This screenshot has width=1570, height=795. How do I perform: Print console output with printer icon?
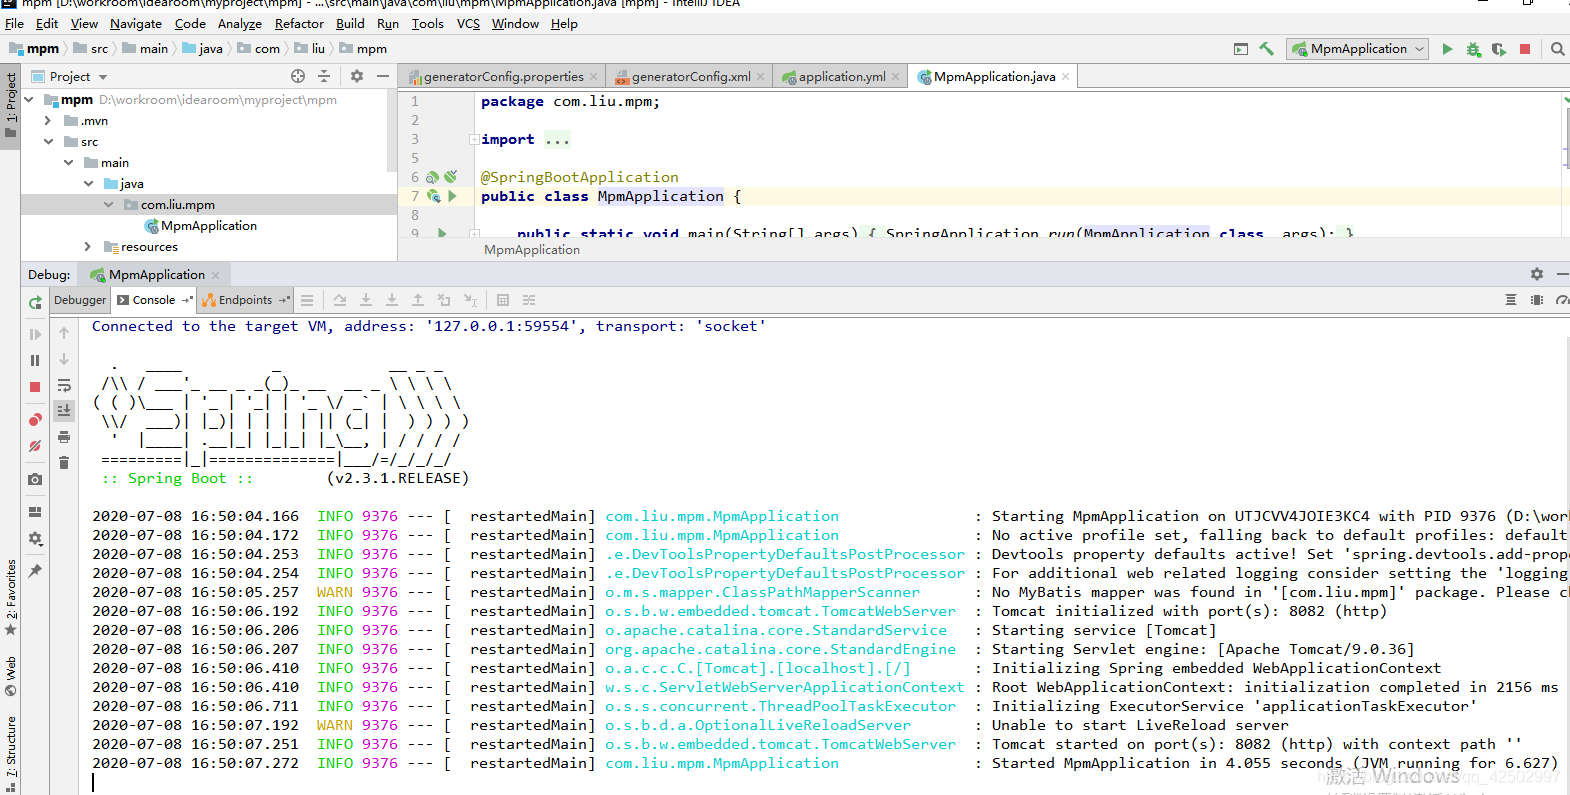(x=64, y=437)
